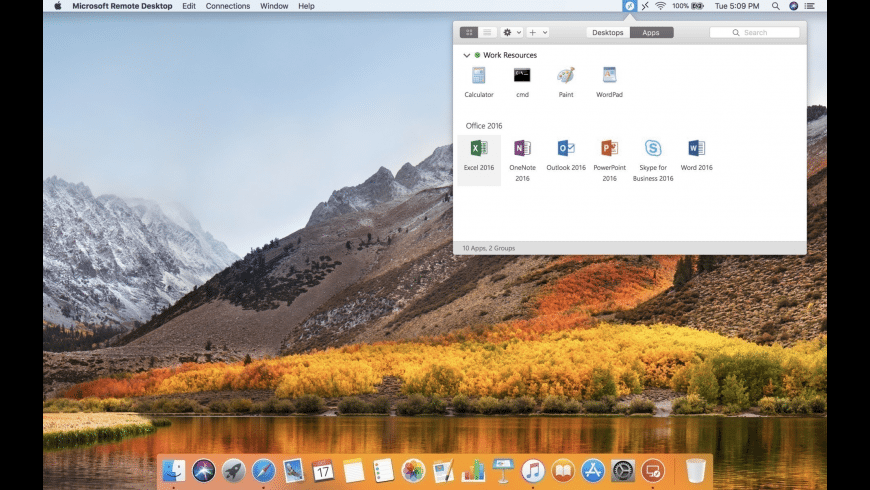Open Safari from the Dock
The image size is (870, 490).
click(263, 470)
